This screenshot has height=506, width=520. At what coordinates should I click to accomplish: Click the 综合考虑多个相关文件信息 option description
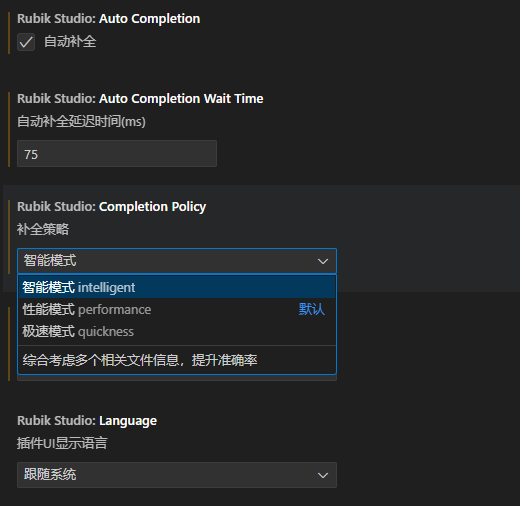click(140, 360)
